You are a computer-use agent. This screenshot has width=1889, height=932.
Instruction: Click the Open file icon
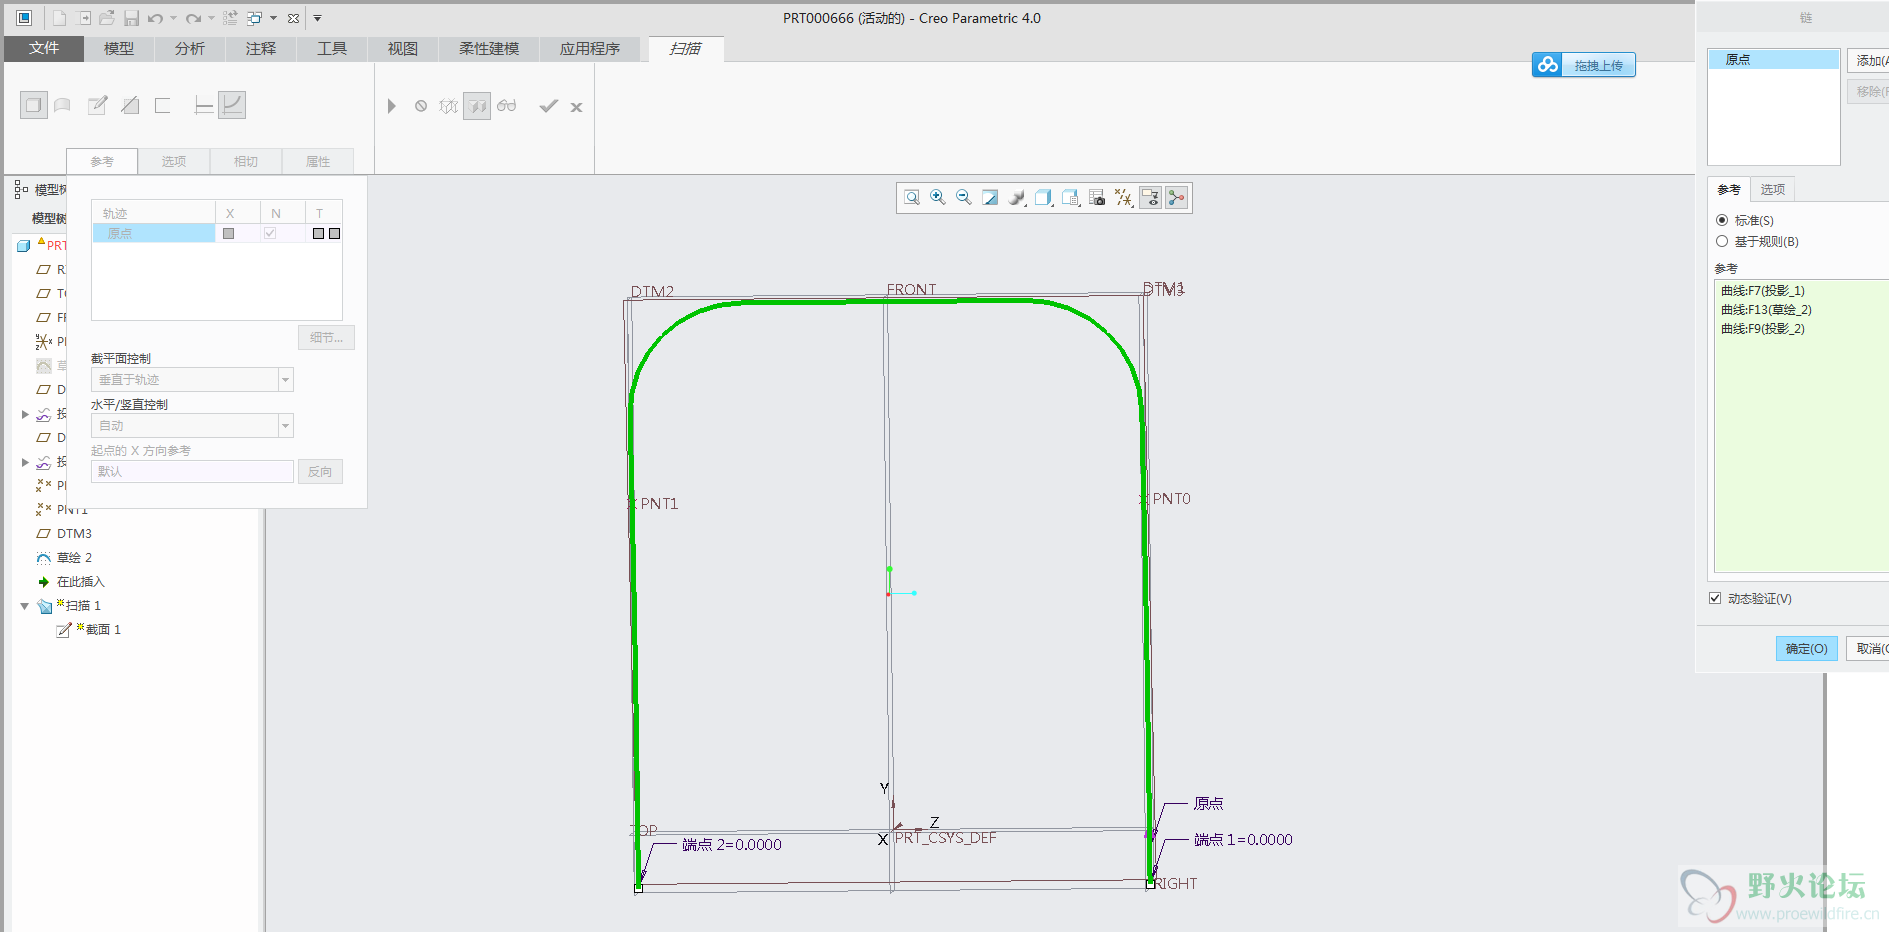tap(107, 18)
